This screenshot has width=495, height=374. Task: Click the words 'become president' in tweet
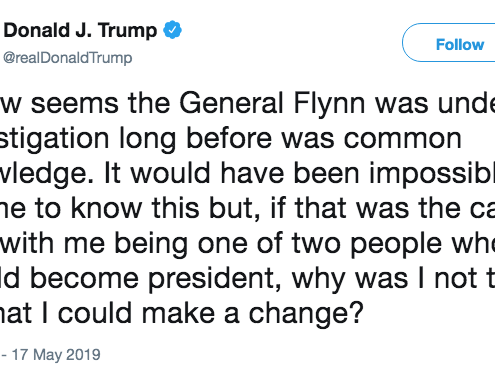click(x=153, y=278)
